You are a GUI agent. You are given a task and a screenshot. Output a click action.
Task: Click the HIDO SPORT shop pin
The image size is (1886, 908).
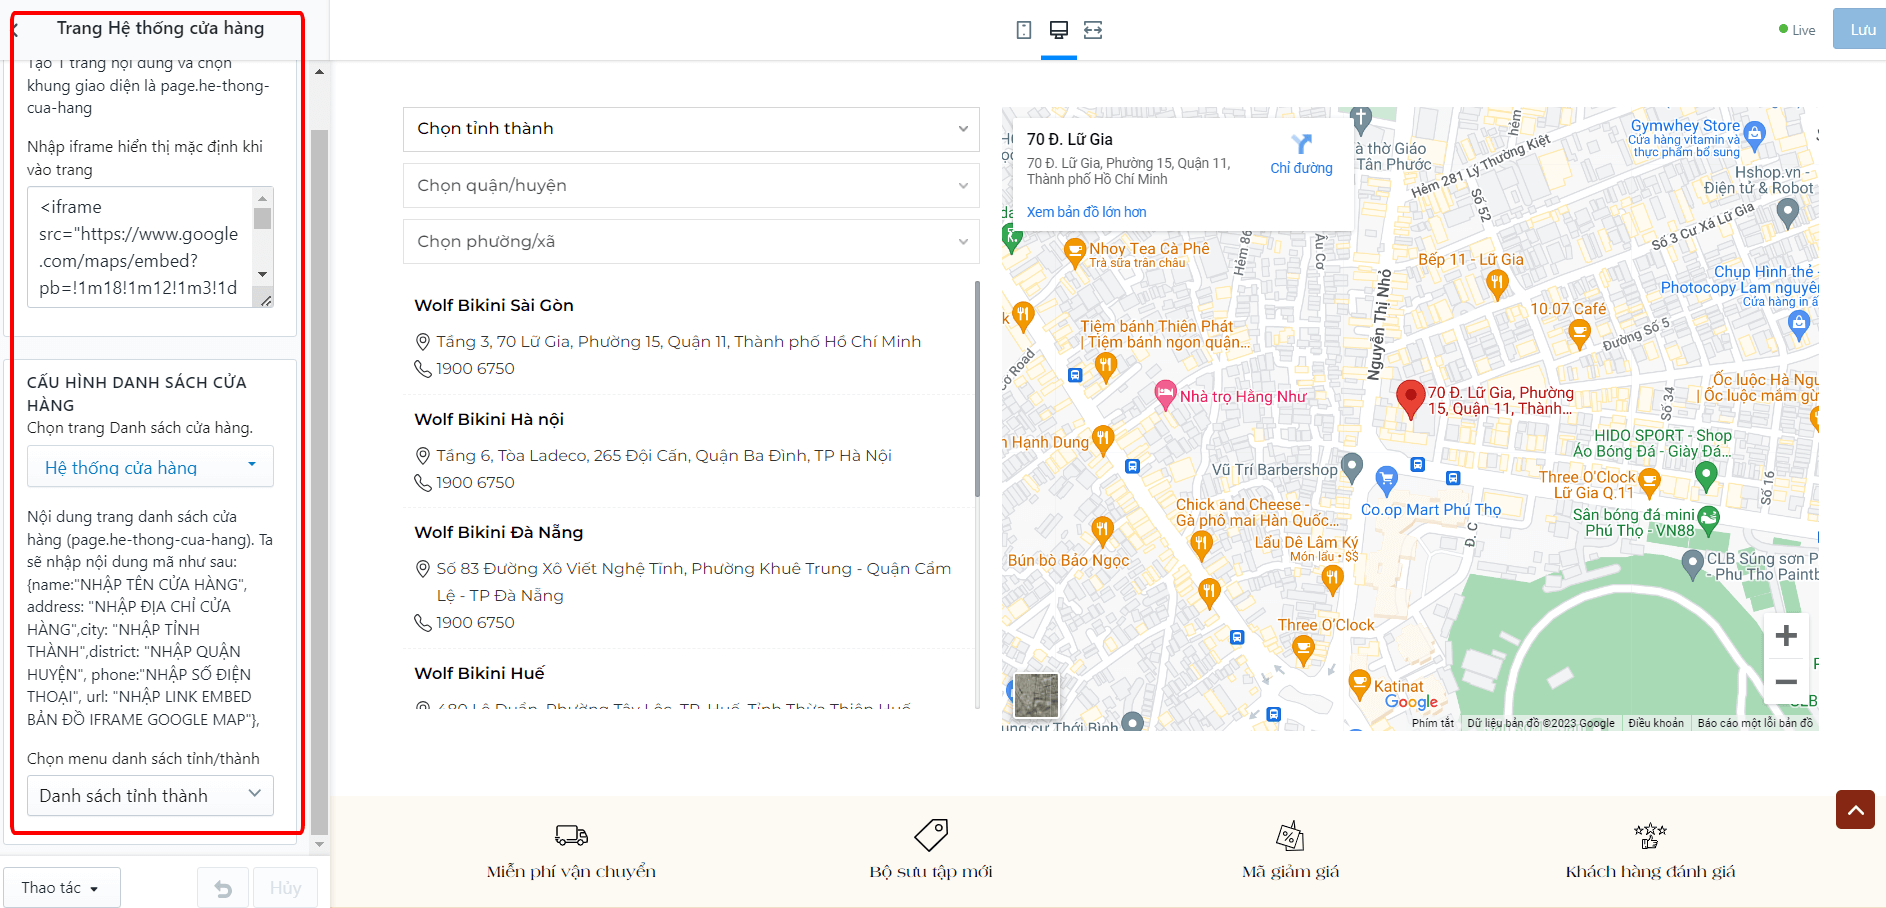pos(1707,476)
